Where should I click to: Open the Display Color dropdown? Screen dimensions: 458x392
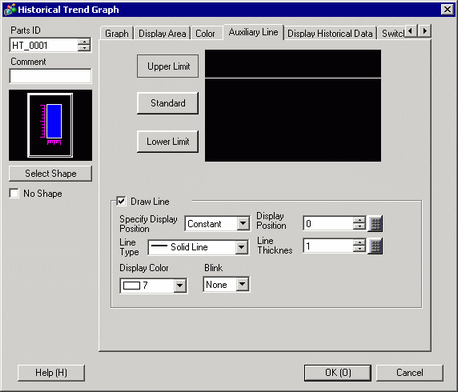pos(180,286)
